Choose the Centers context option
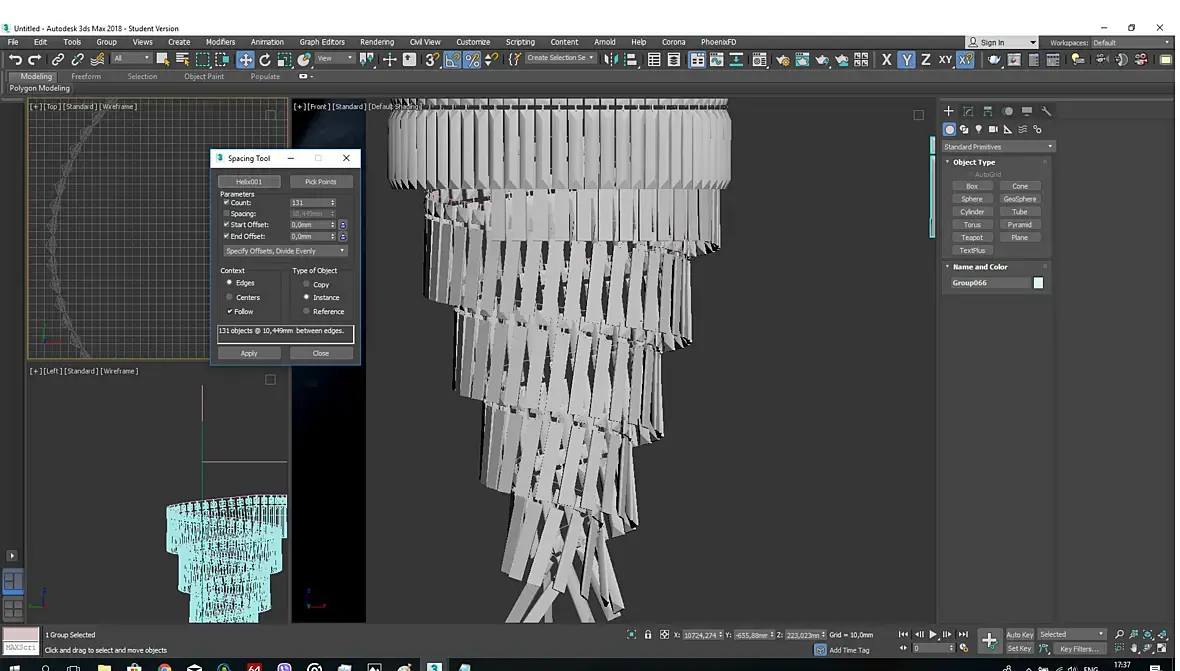 tap(230, 297)
